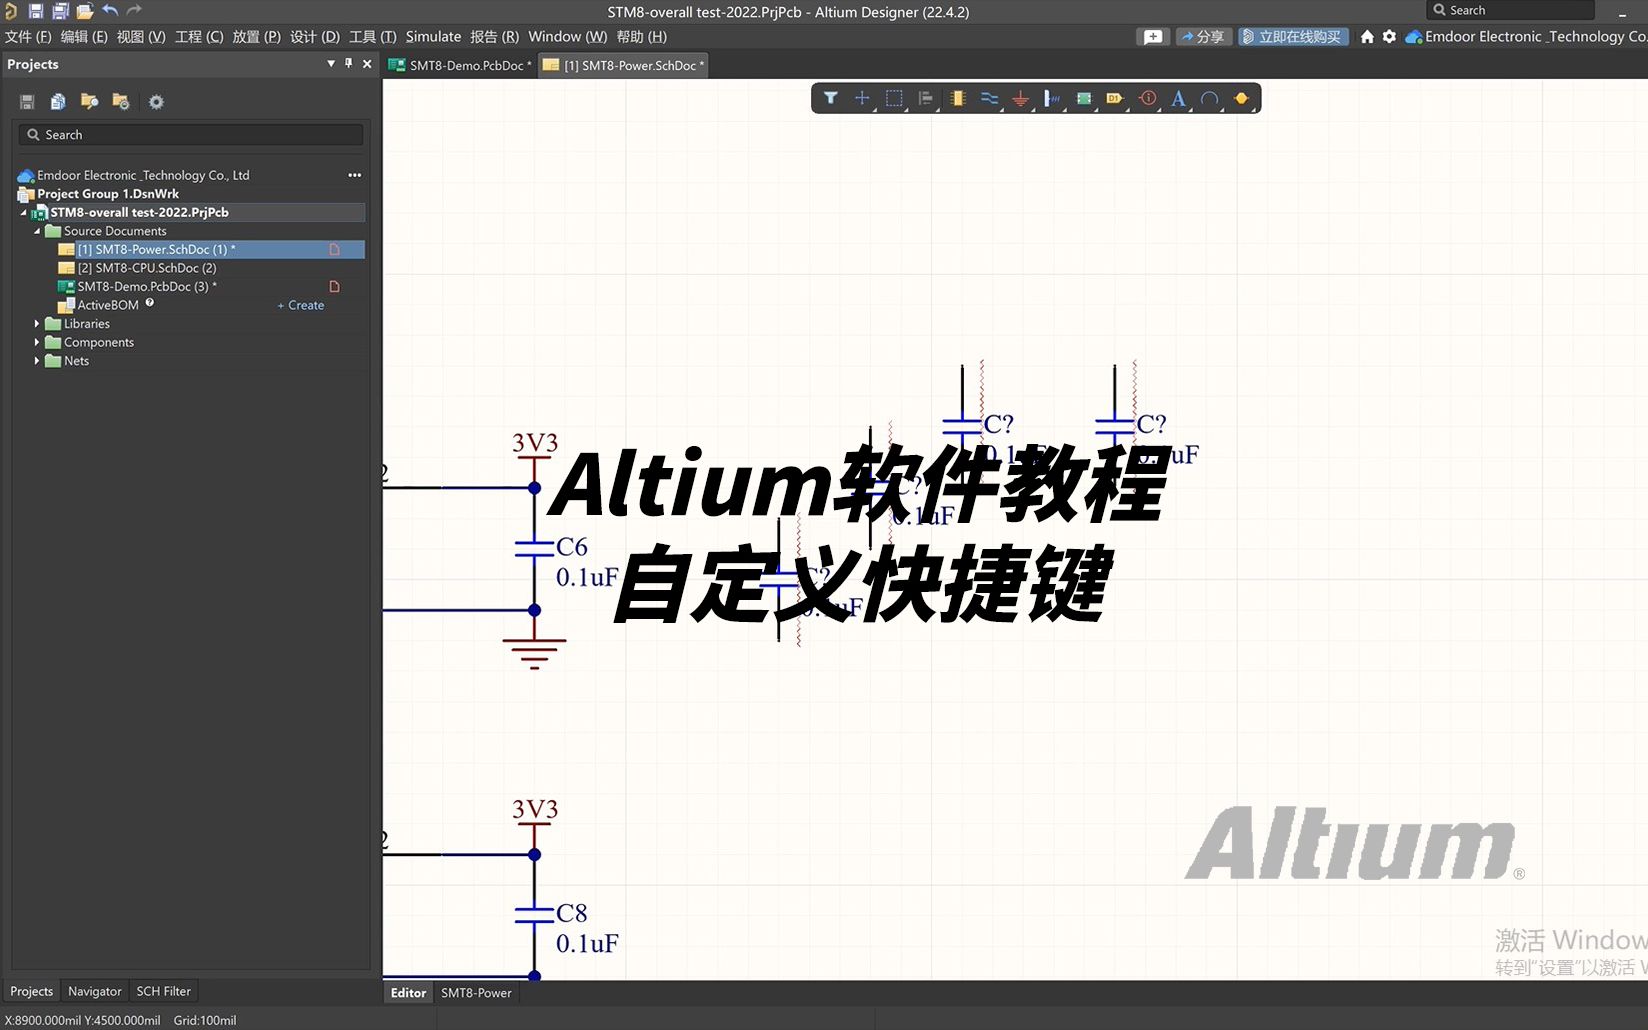The image size is (1648, 1030).
Task: Select [2] SMT8-CPU.SchDoc in the tree
Action: coord(147,268)
